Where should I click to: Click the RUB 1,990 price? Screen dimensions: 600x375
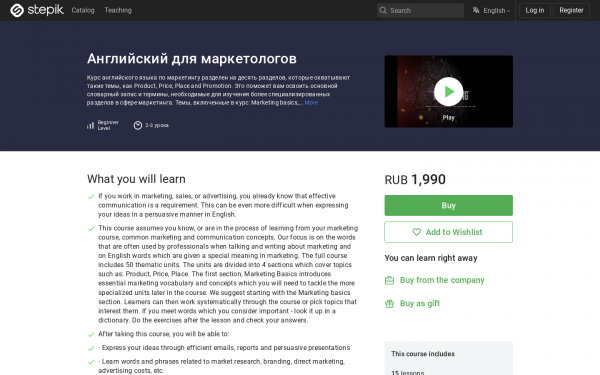tap(415, 179)
